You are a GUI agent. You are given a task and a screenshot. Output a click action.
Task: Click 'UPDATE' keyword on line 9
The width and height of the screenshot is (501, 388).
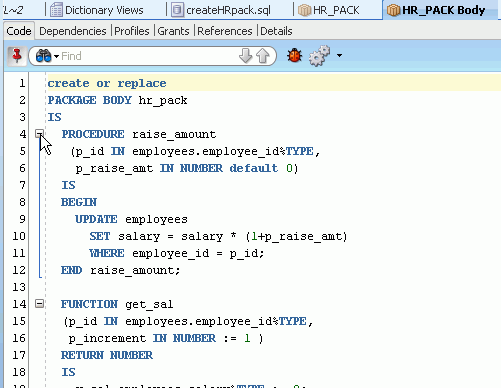(x=96, y=219)
